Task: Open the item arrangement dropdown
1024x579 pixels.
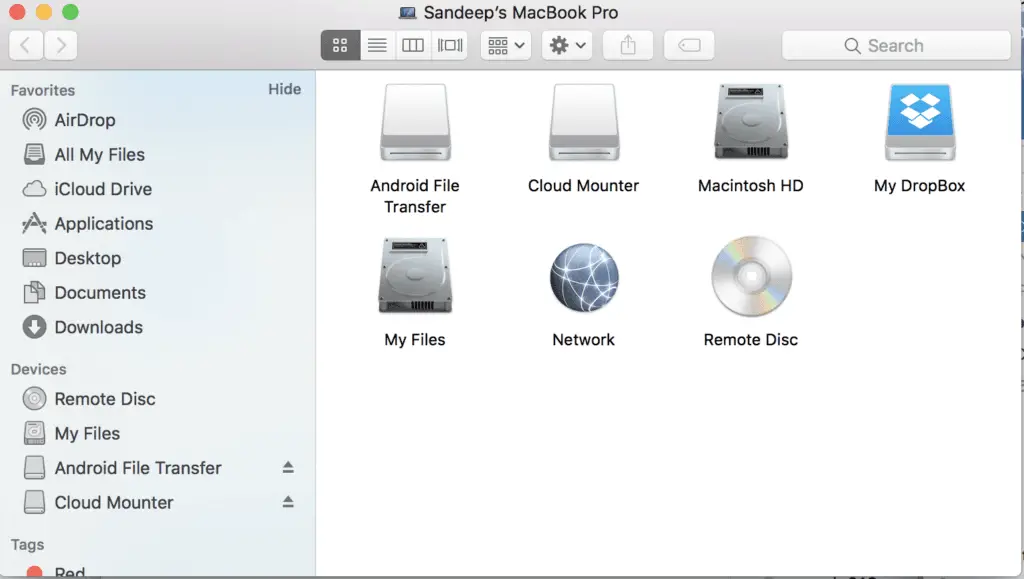Action: coord(506,45)
